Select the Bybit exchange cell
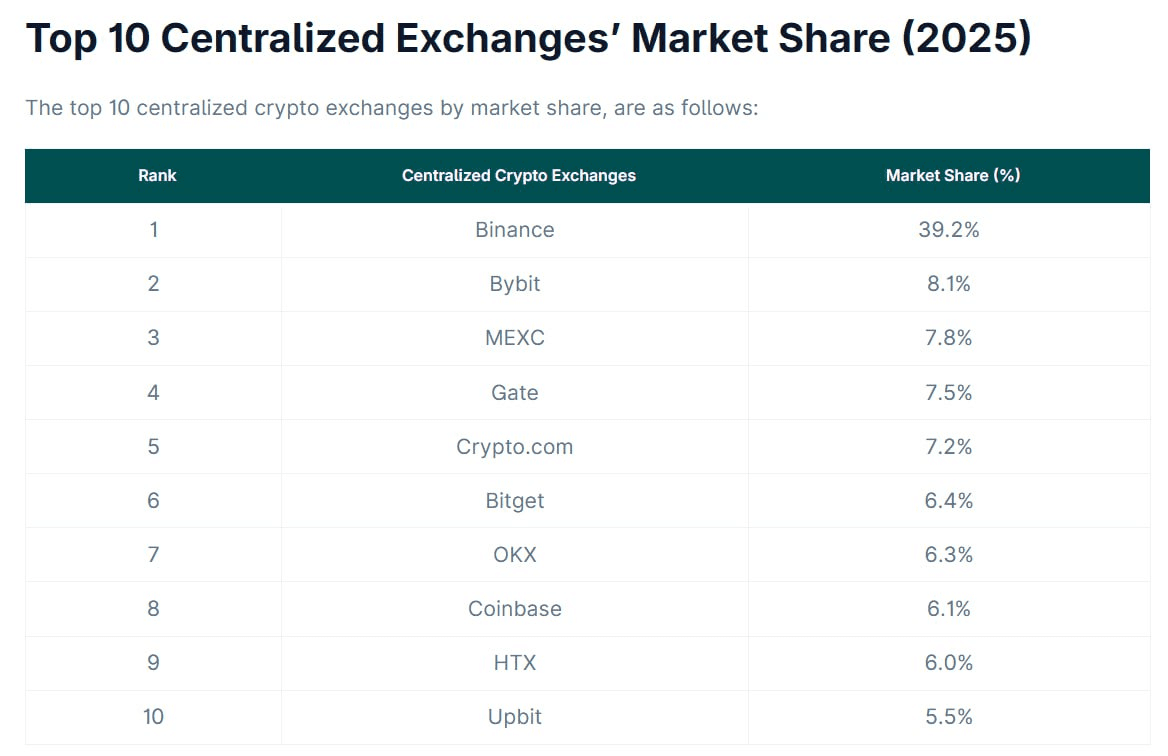The height and width of the screenshot is (756, 1168). pos(514,284)
